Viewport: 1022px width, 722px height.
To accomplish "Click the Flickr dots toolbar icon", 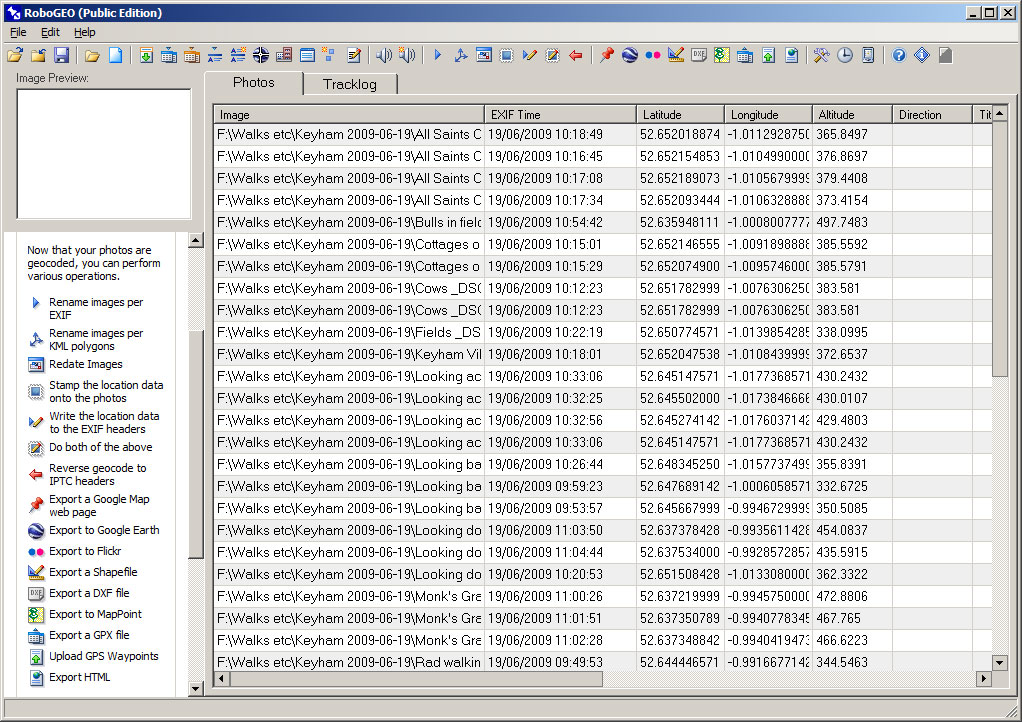I will coord(652,55).
